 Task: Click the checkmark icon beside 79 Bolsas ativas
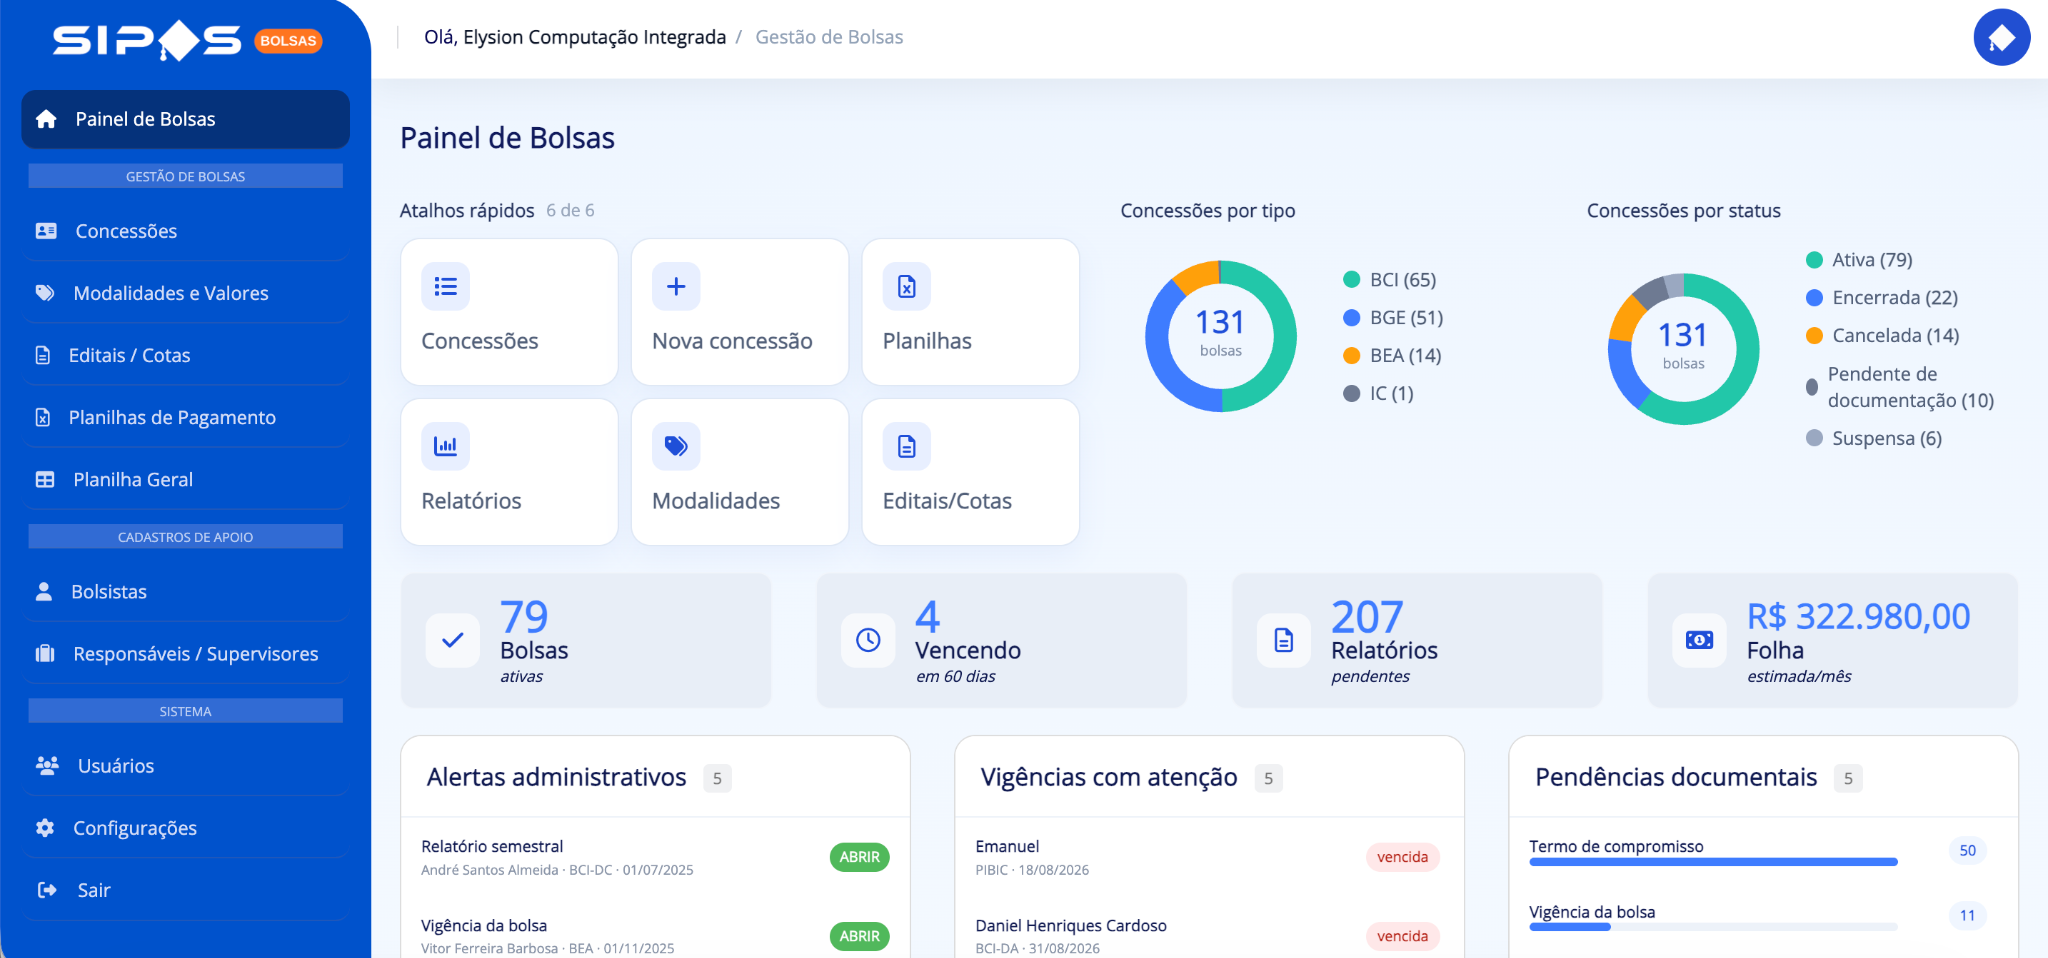click(453, 640)
